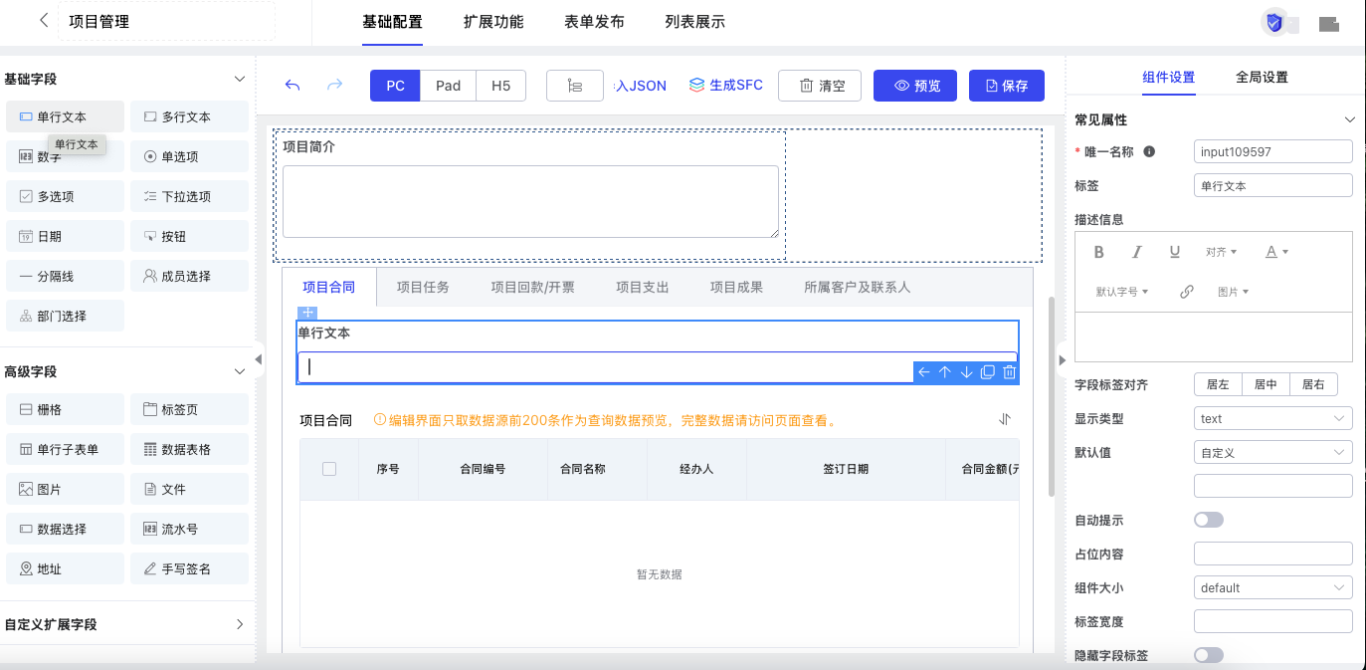Add the 多行文本 field component

(x=189, y=117)
